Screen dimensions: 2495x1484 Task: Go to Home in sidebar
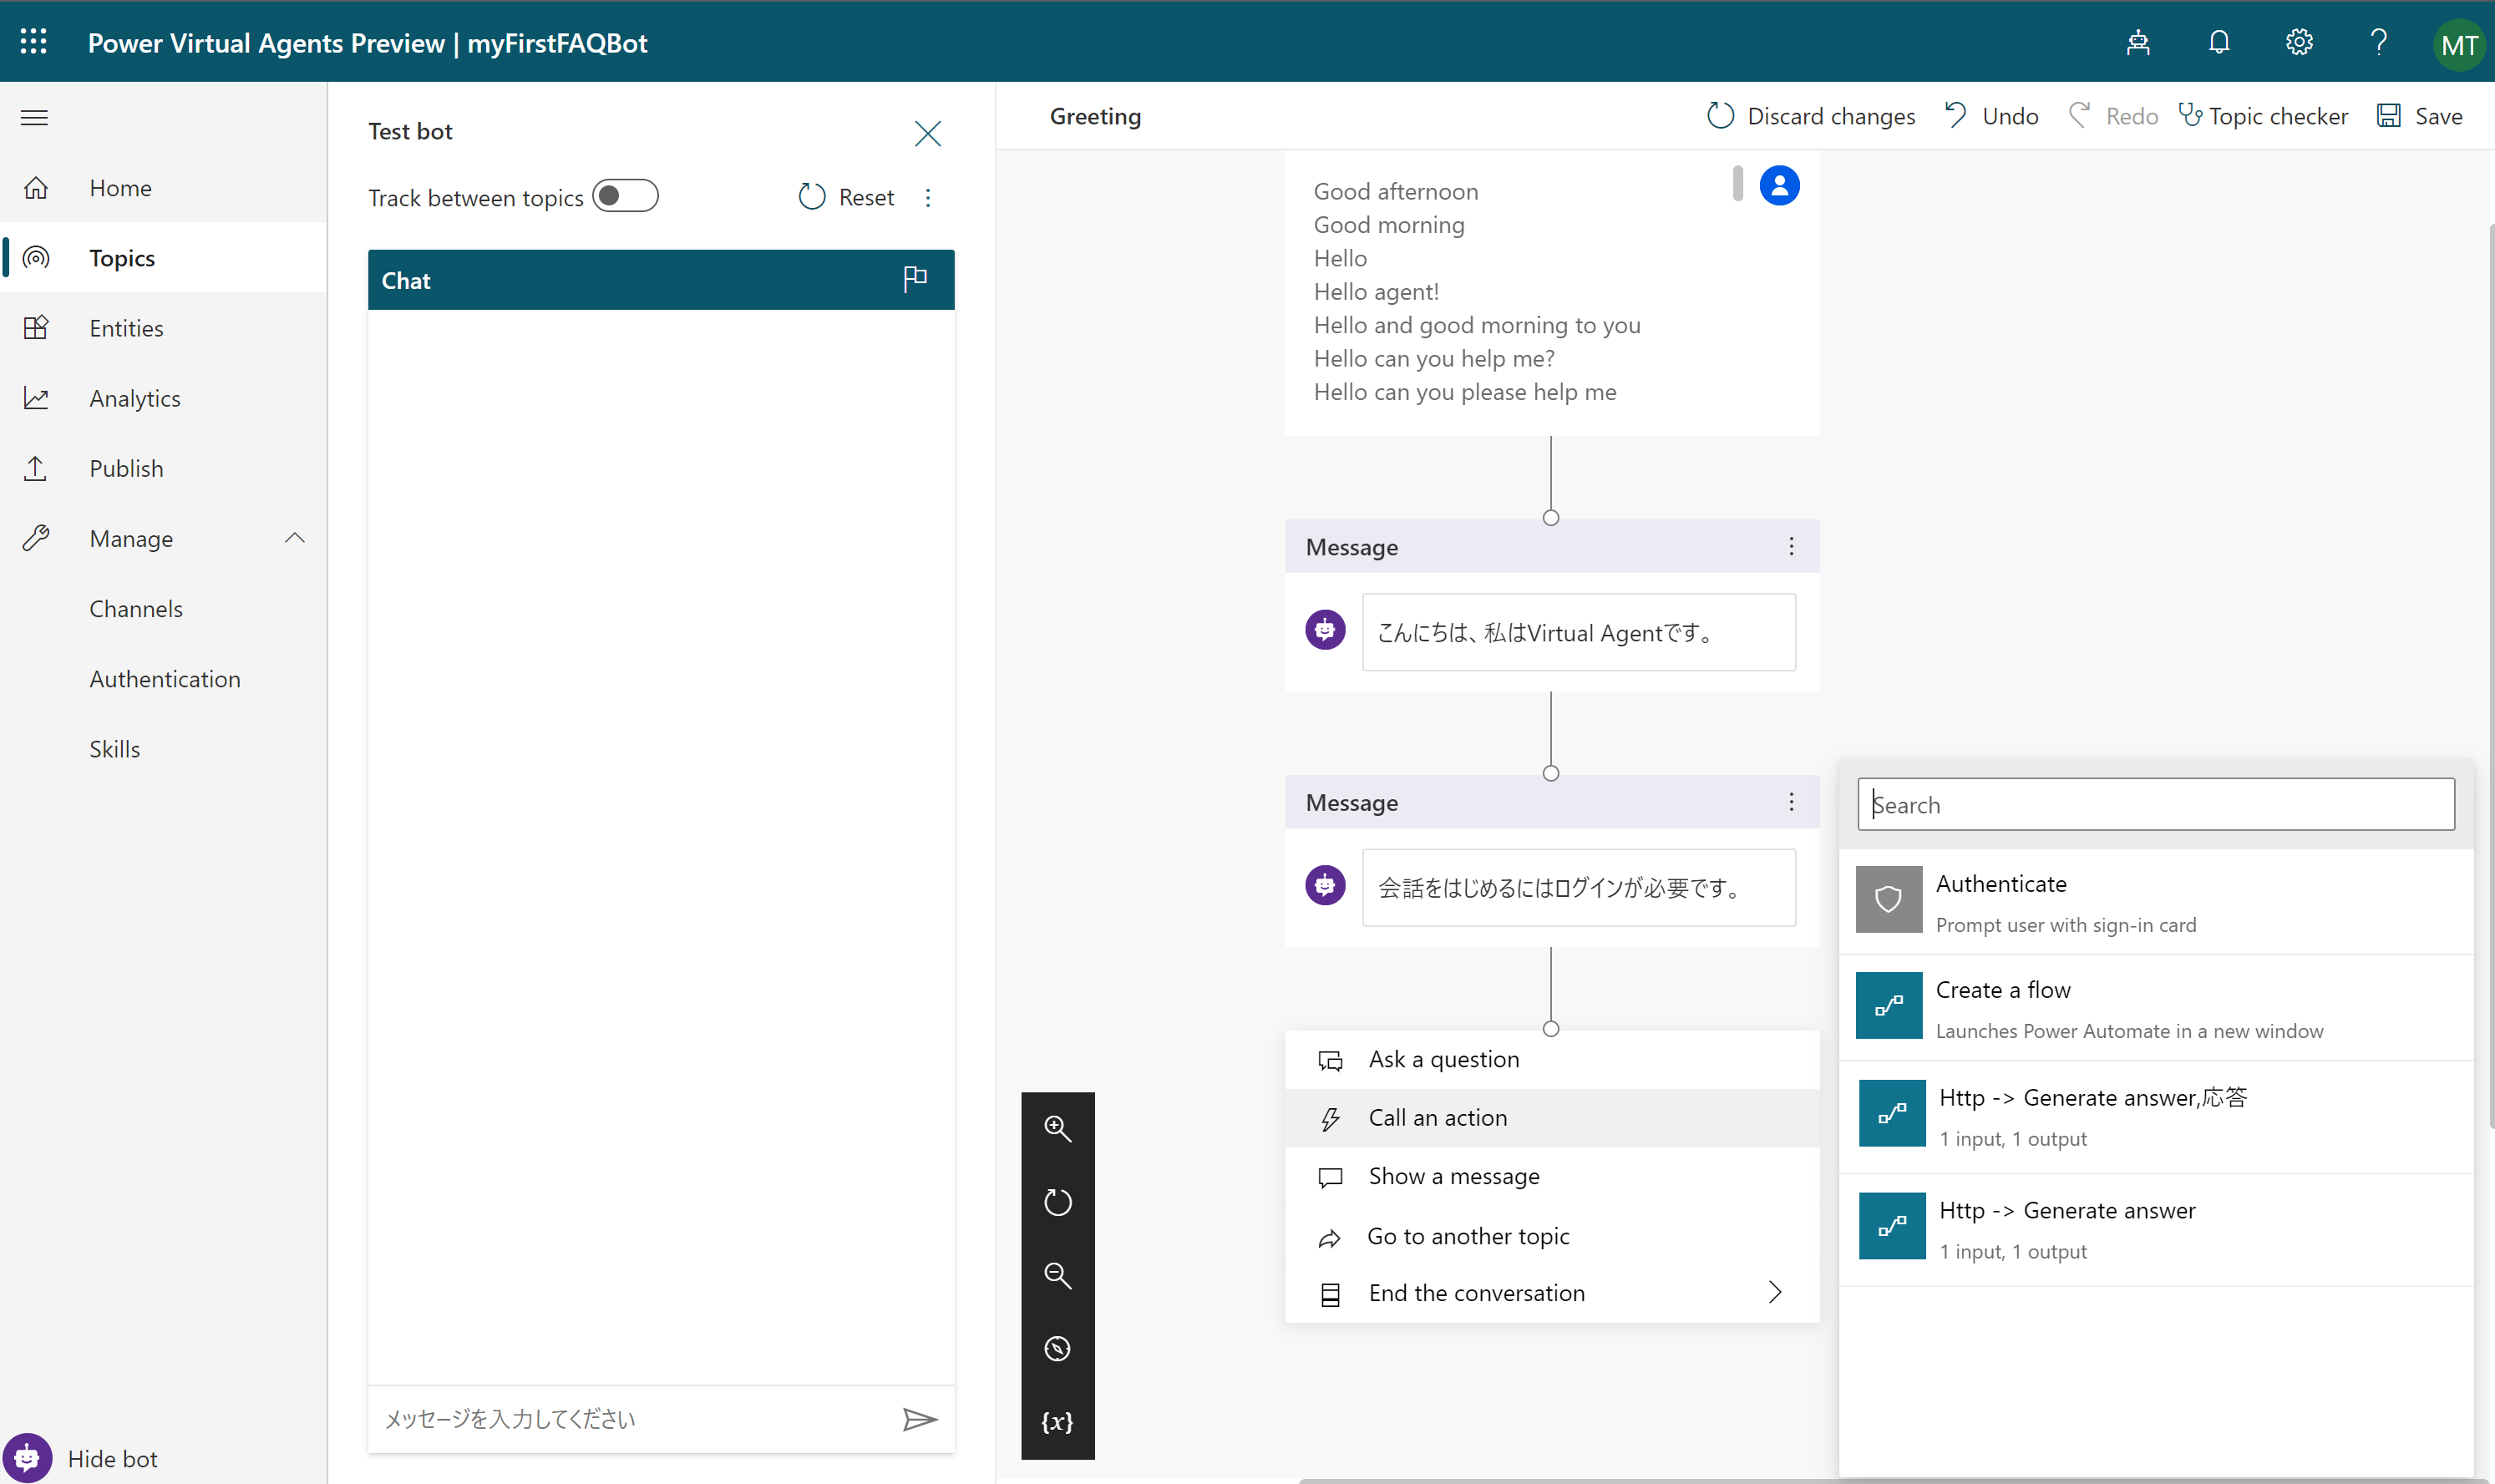(164, 188)
